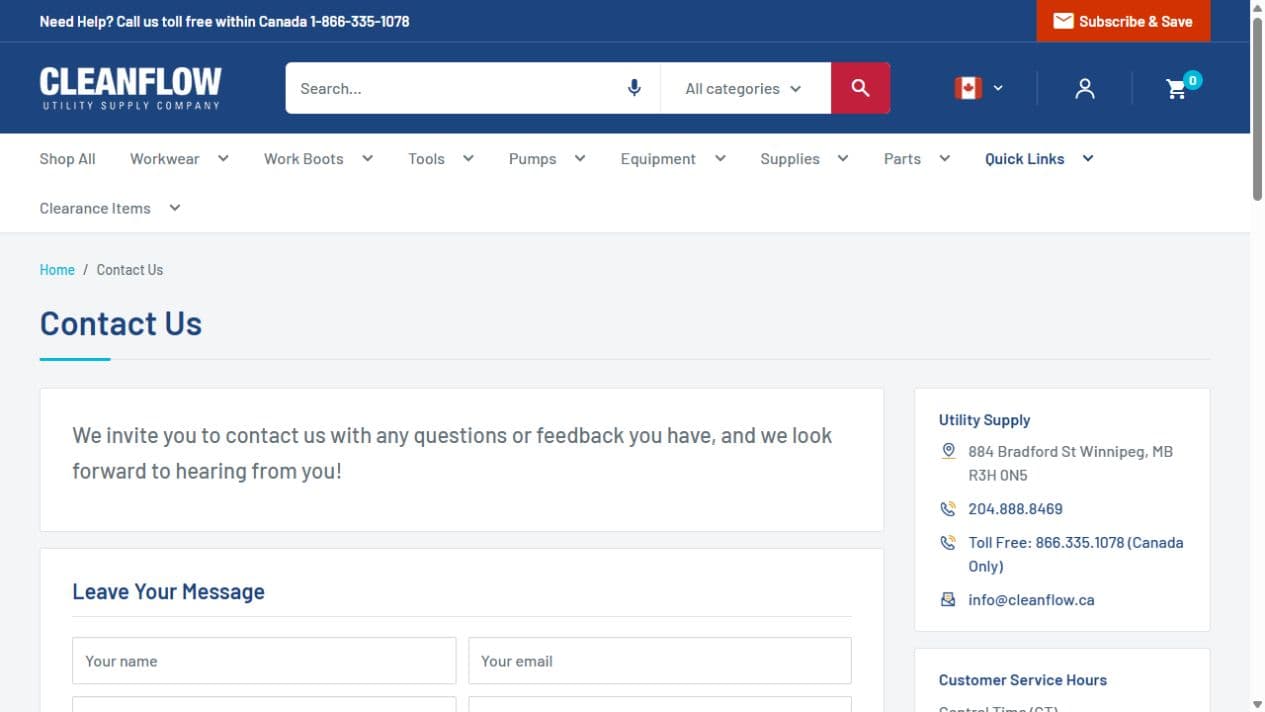Click the email icon beside info@cleanflow.ca
This screenshot has height=712, width=1265.
948,600
